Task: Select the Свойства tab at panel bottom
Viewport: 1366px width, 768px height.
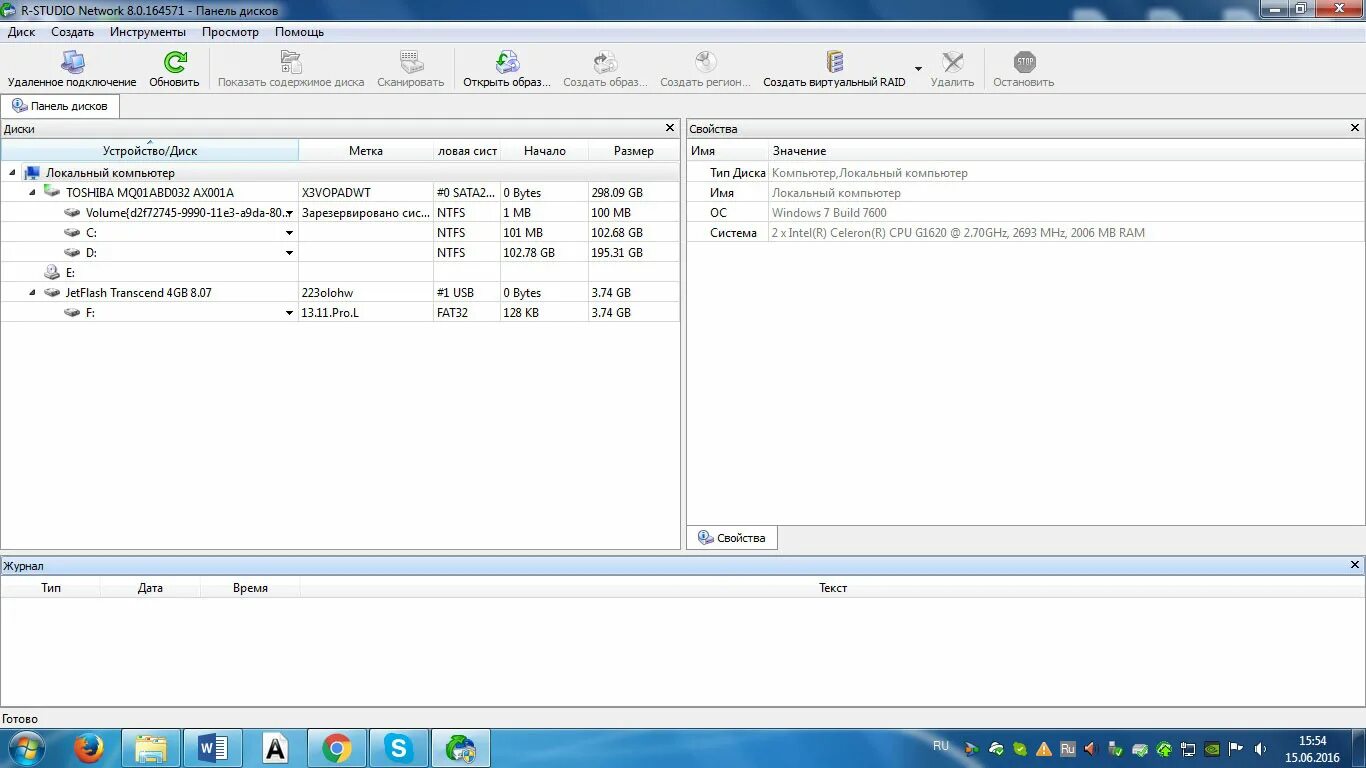Action: point(732,538)
